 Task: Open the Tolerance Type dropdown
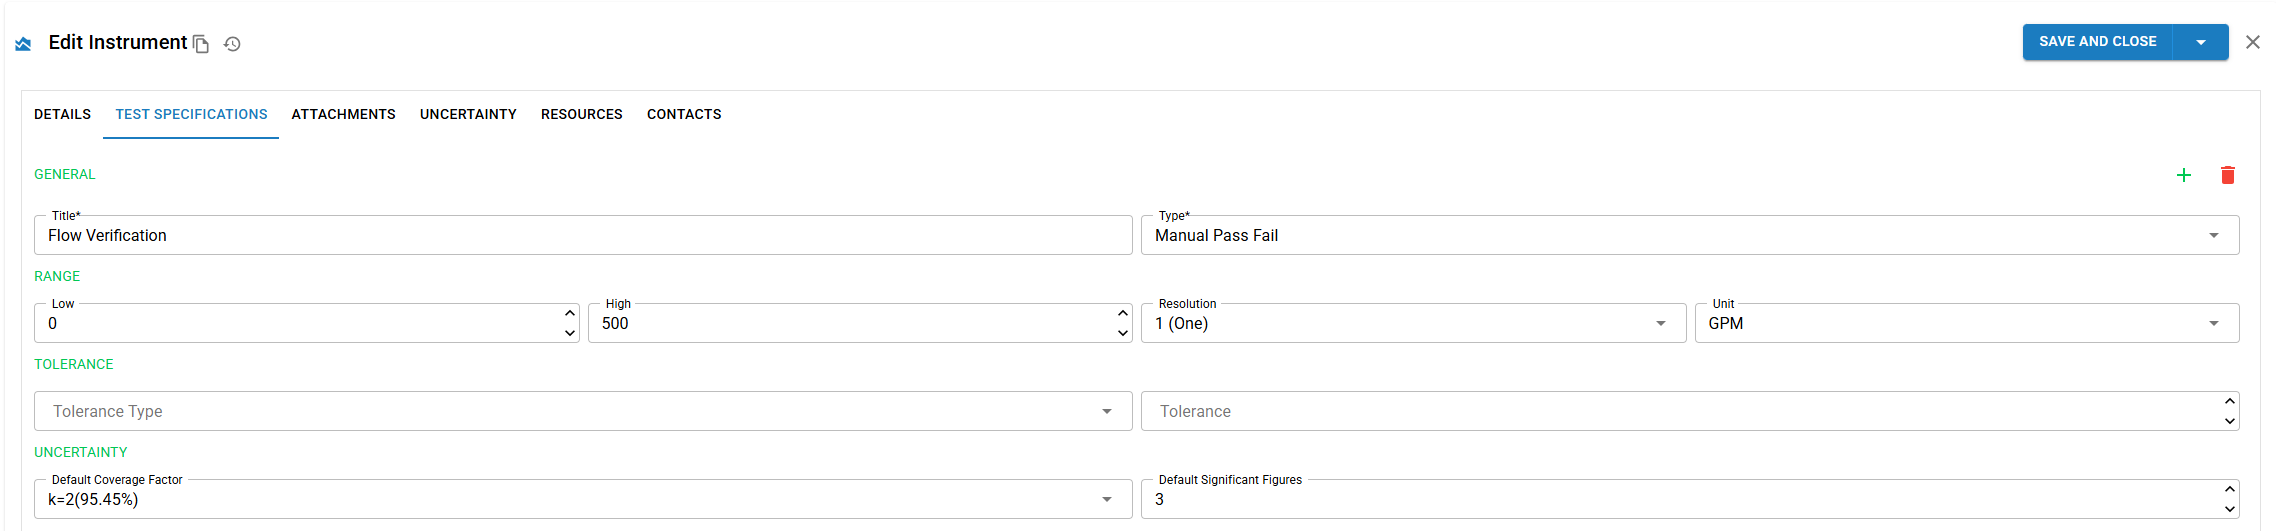pyautogui.click(x=583, y=411)
